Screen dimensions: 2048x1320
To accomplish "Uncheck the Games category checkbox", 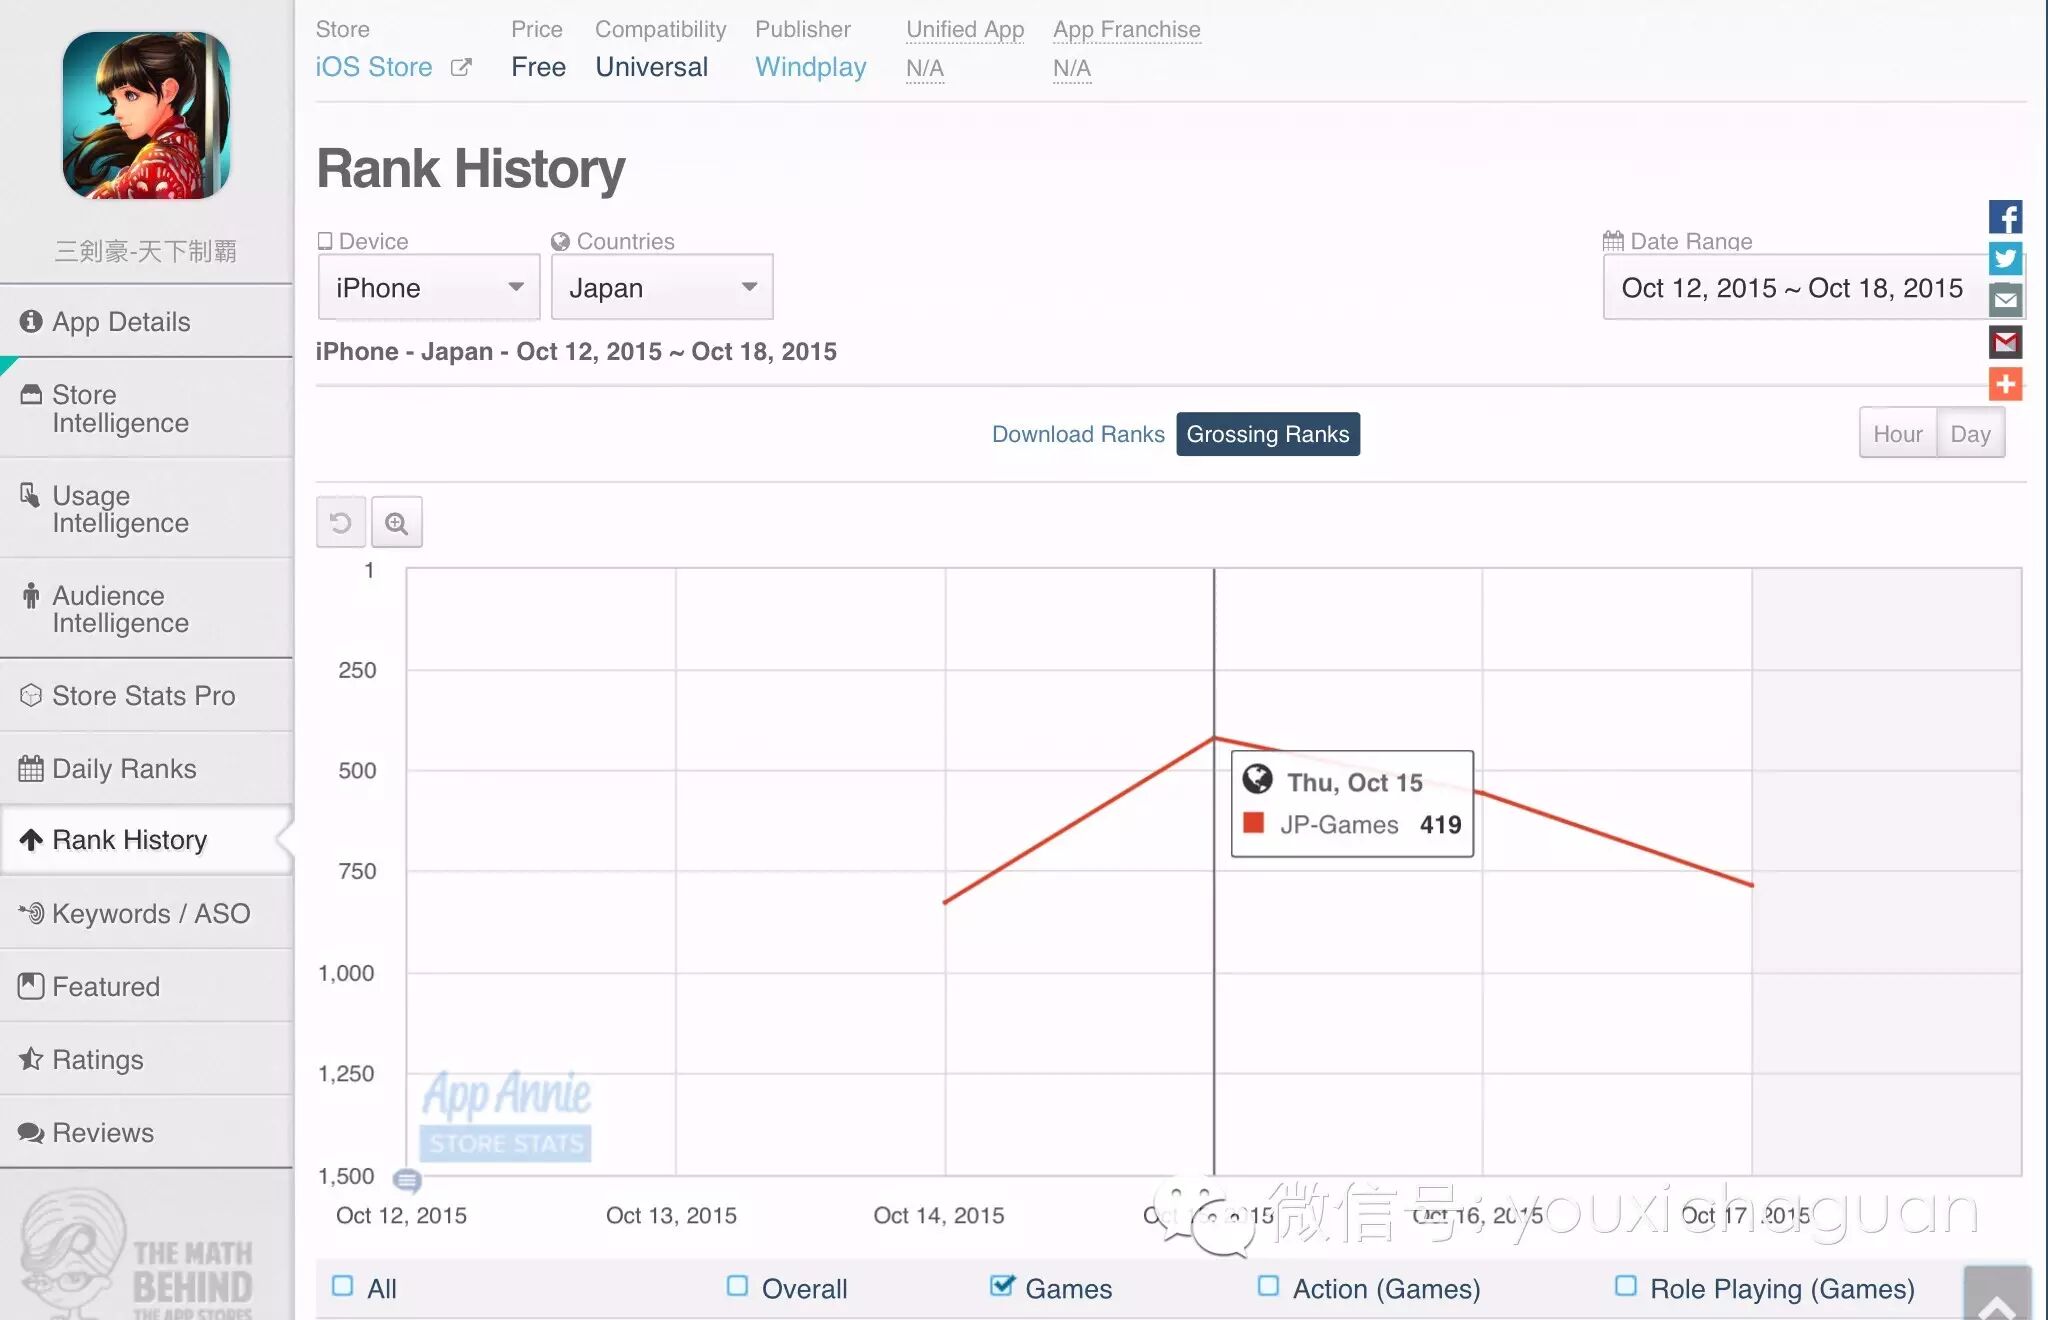I will pyautogui.click(x=1001, y=1286).
